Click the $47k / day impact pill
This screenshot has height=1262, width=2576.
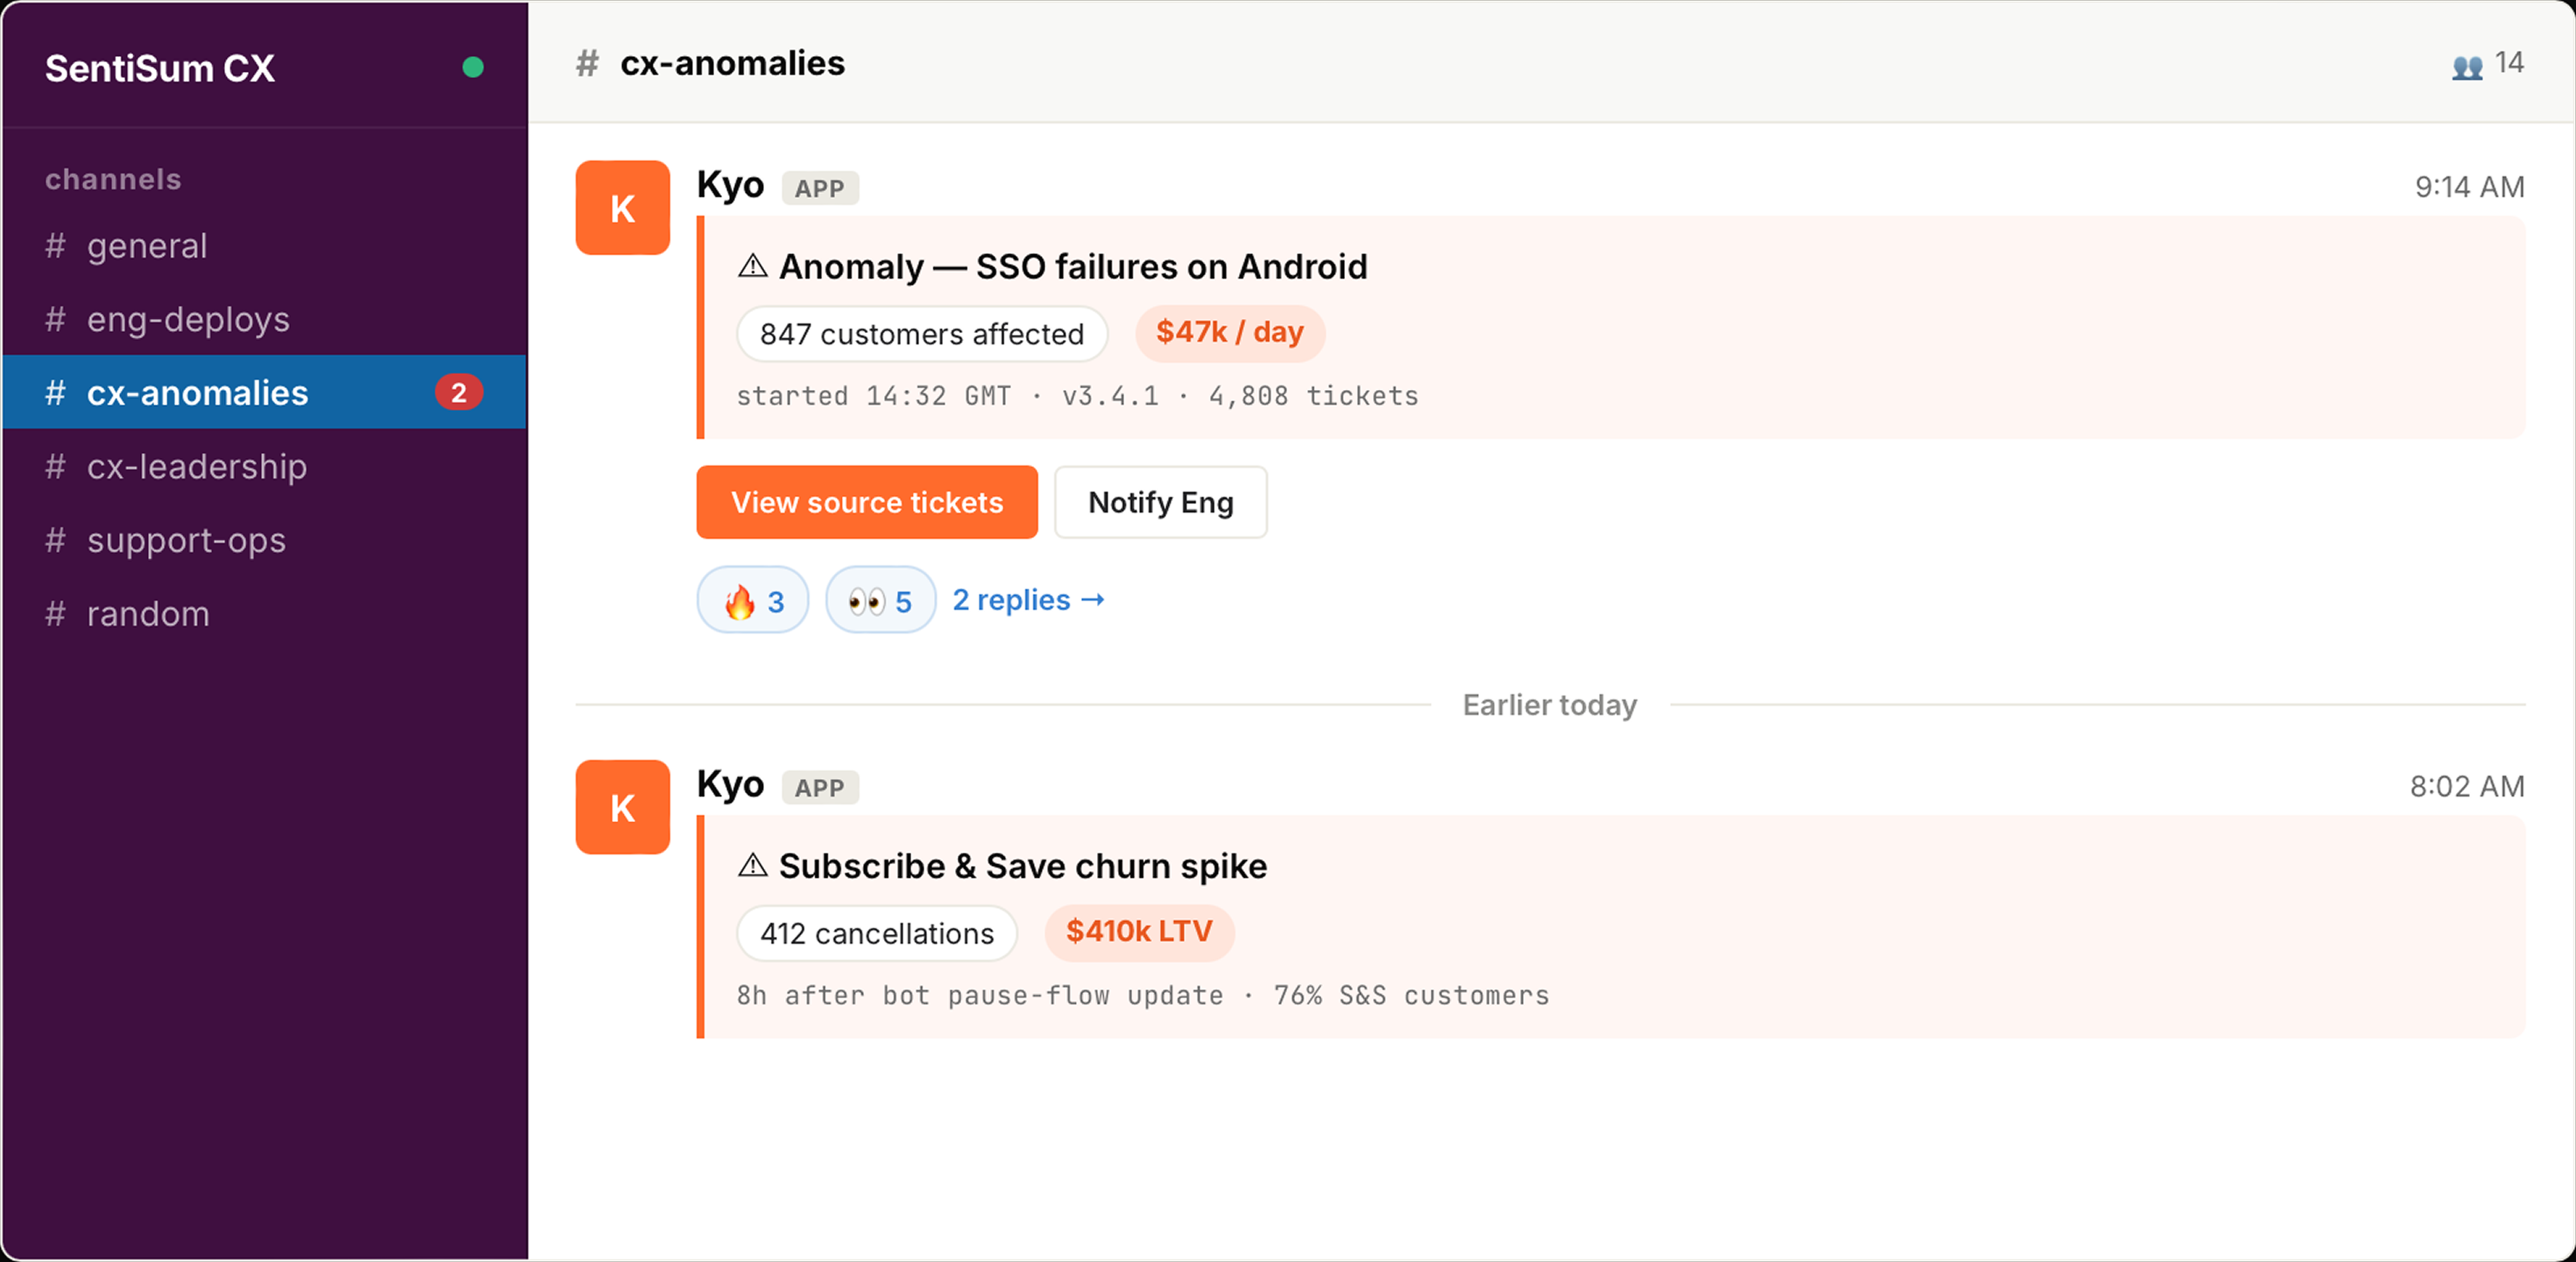tap(1230, 332)
